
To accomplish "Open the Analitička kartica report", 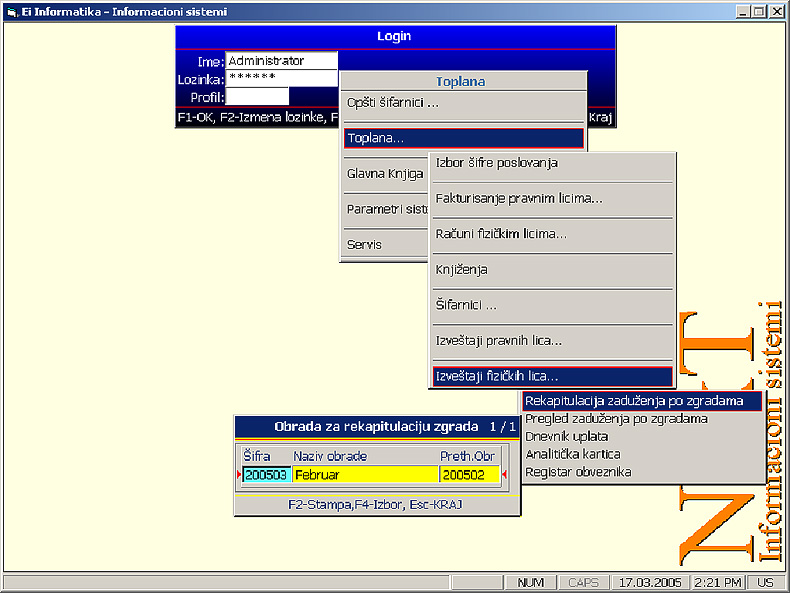I will pos(572,454).
